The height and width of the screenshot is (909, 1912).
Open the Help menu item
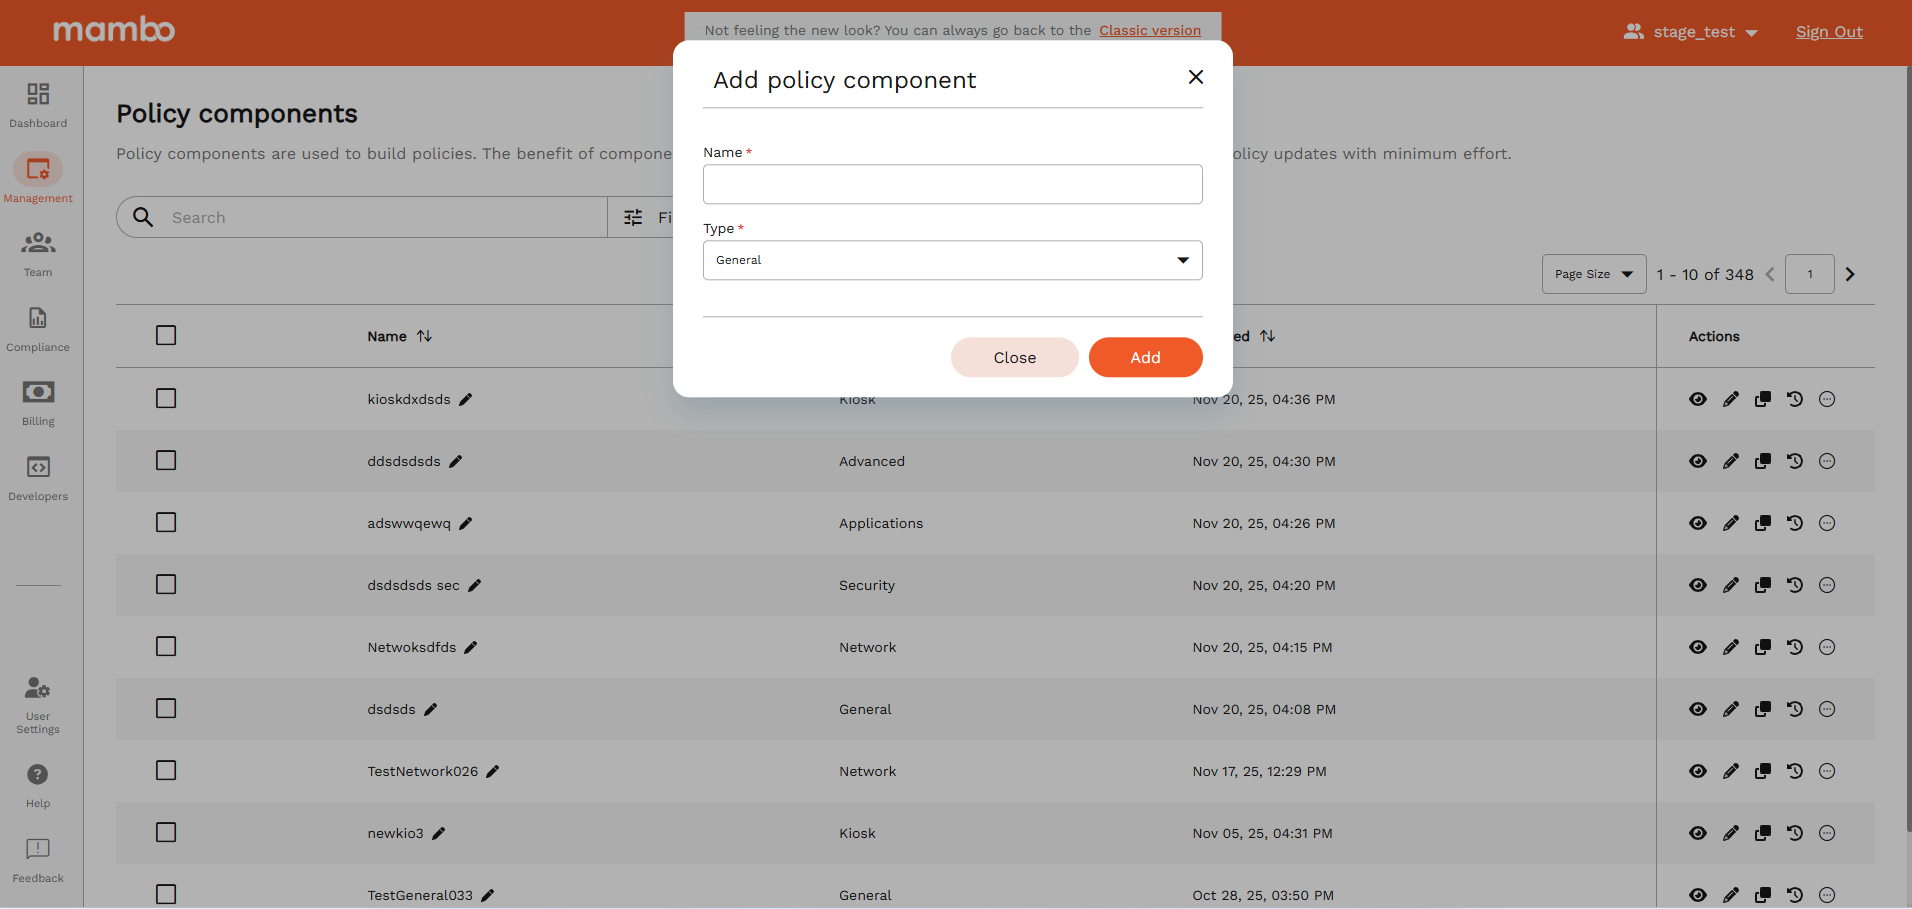pyautogui.click(x=37, y=784)
